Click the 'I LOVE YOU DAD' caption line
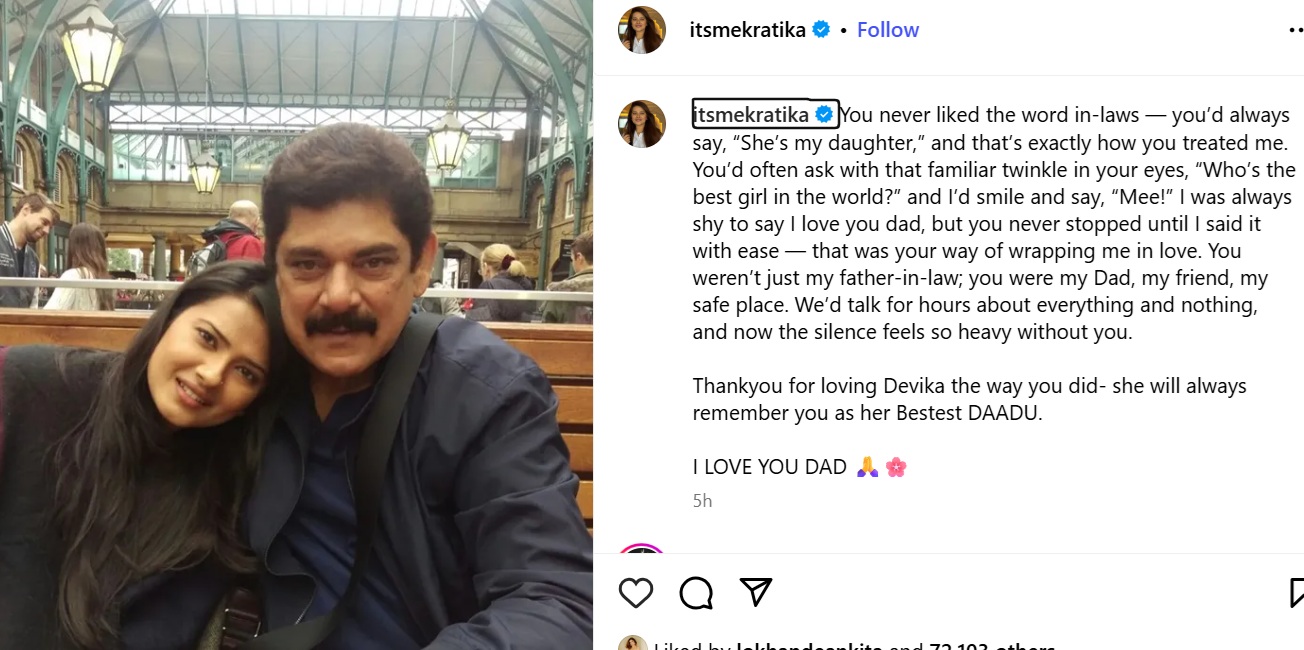Image resolution: width=1304 pixels, height=650 pixels. click(x=769, y=467)
